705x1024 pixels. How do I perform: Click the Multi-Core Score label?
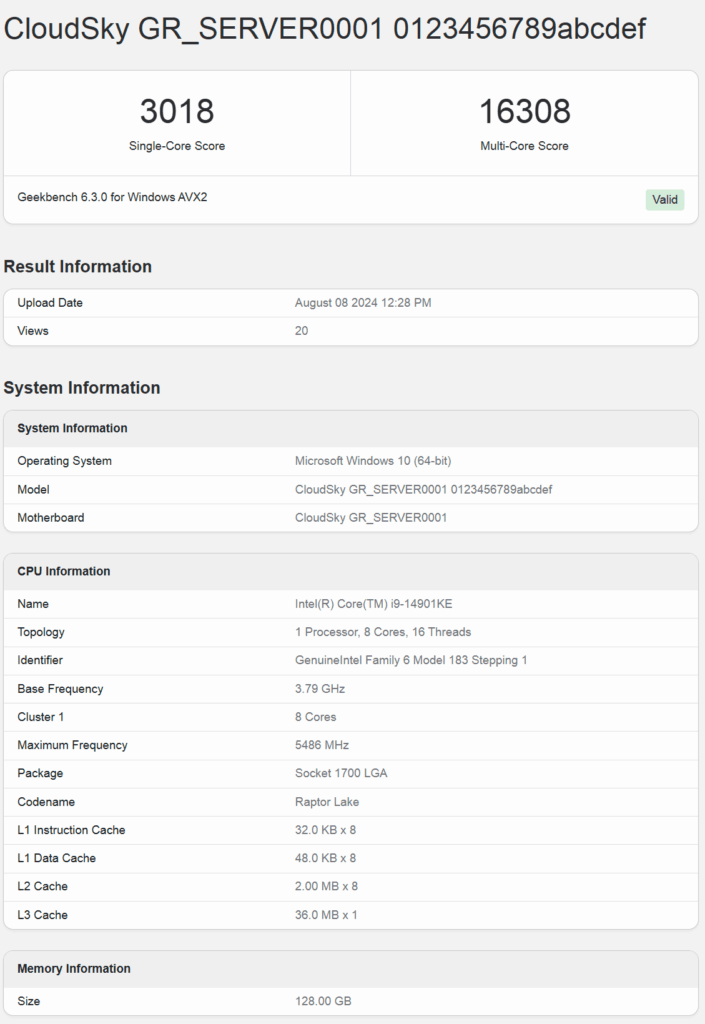point(524,146)
